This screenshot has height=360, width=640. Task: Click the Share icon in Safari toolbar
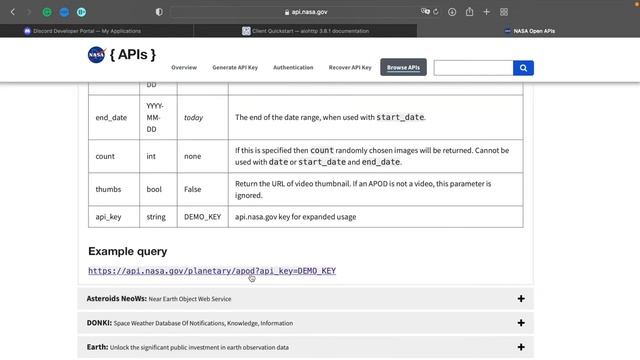(469, 12)
